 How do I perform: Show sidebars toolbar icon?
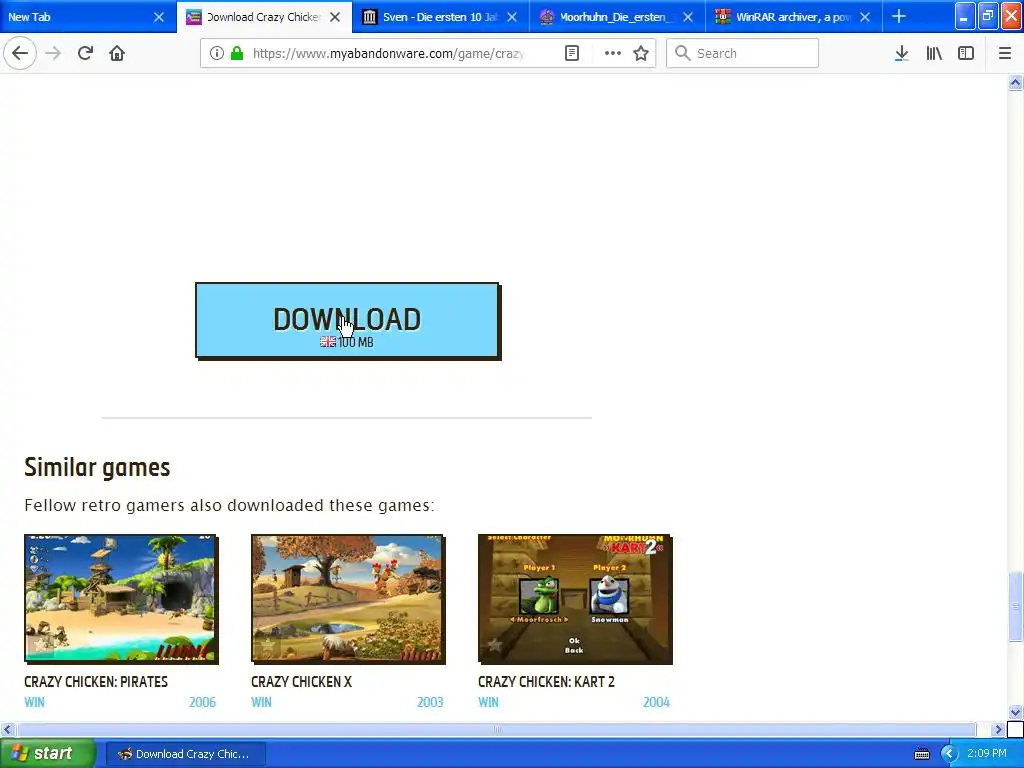pyautogui.click(x=966, y=53)
